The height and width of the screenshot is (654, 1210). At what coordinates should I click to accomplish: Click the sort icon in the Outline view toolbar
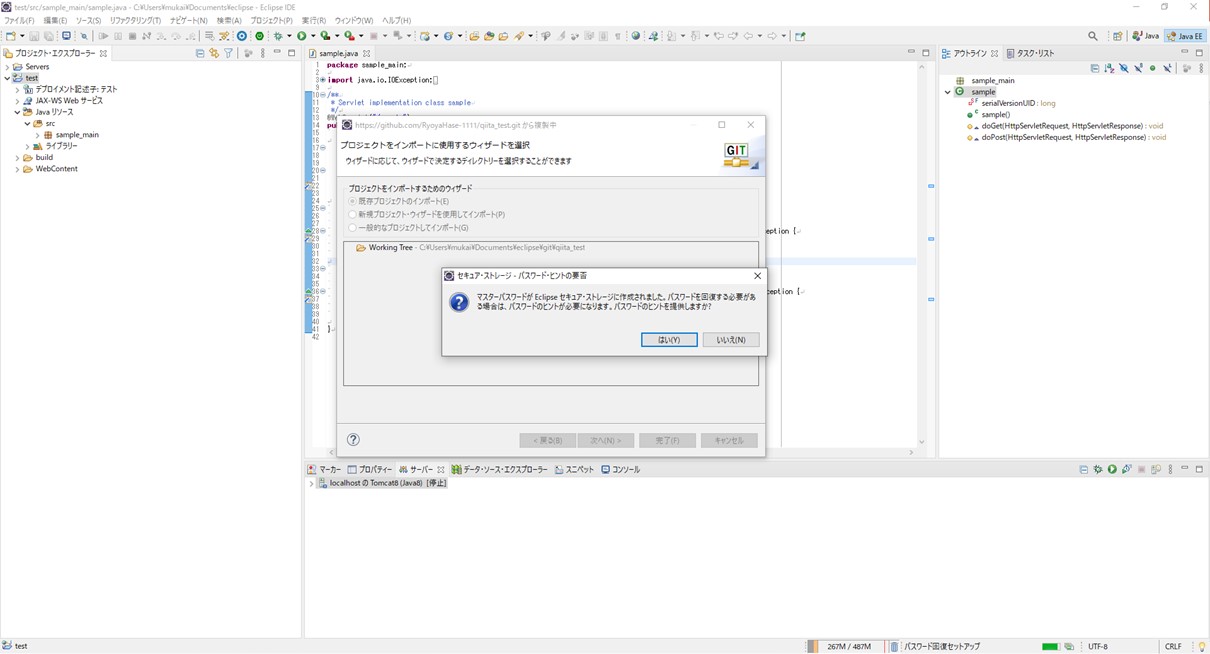point(1109,67)
